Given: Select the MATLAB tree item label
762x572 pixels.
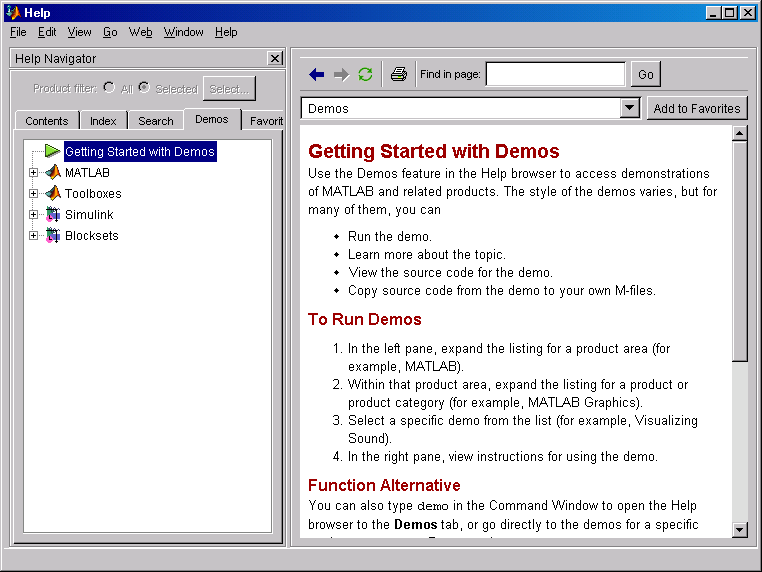Looking at the screenshot, I should tap(87, 173).
